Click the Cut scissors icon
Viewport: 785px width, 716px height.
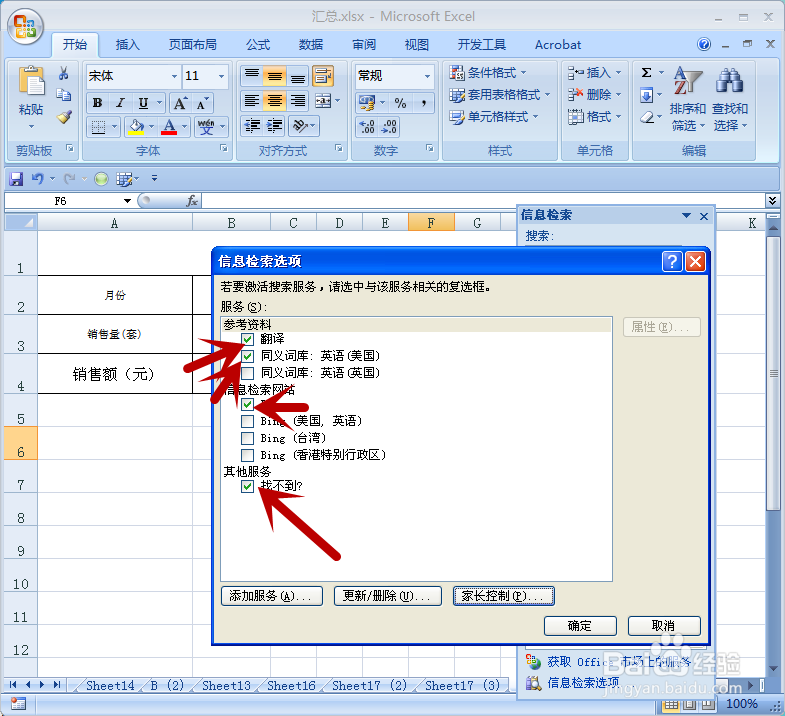coord(64,74)
